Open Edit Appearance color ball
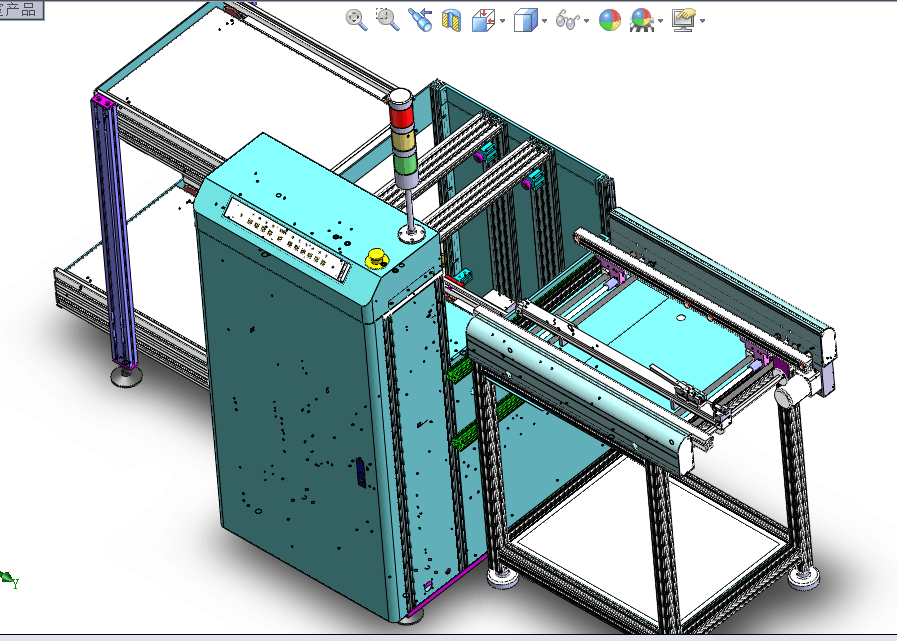The width and height of the screenshot is (897, 641). pos(610,19)
